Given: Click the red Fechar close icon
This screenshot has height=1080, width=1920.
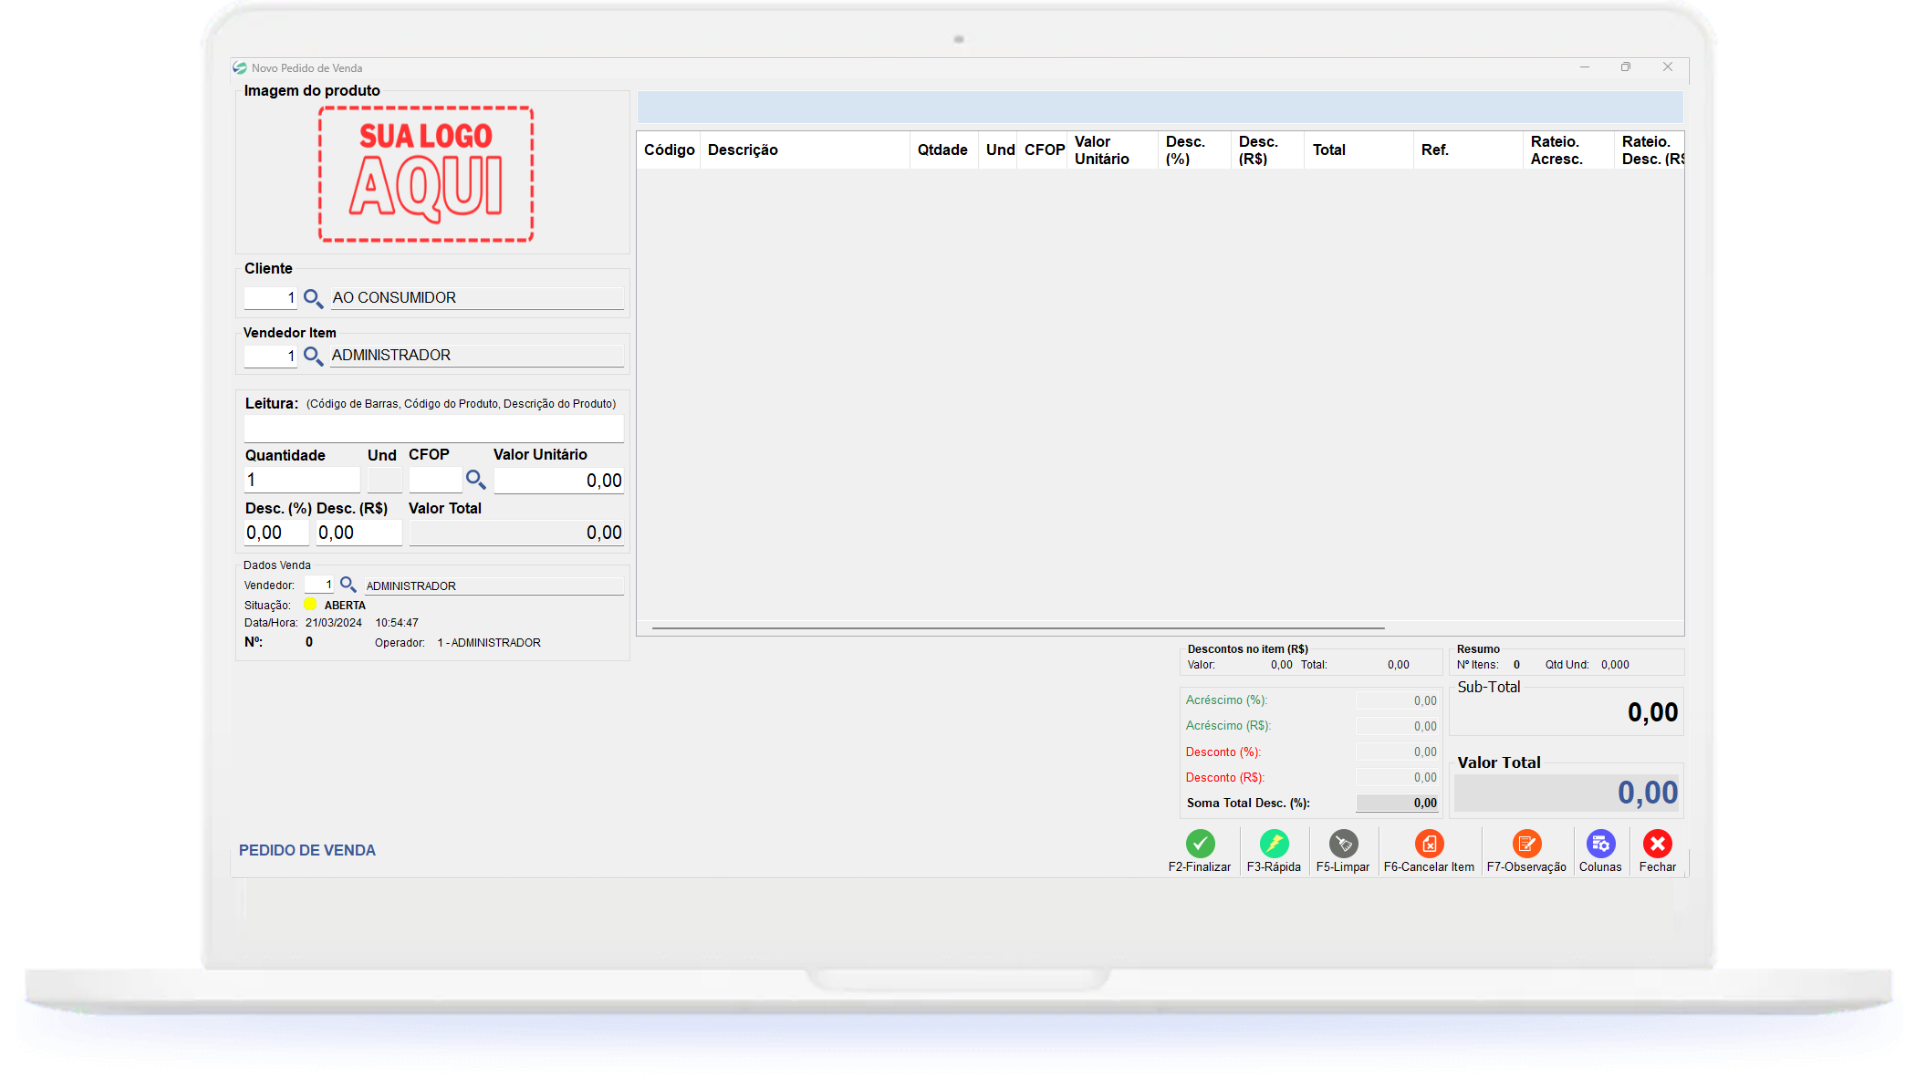Looking at the screenshot, I should pyautogui.click(x=1657, y=844).
